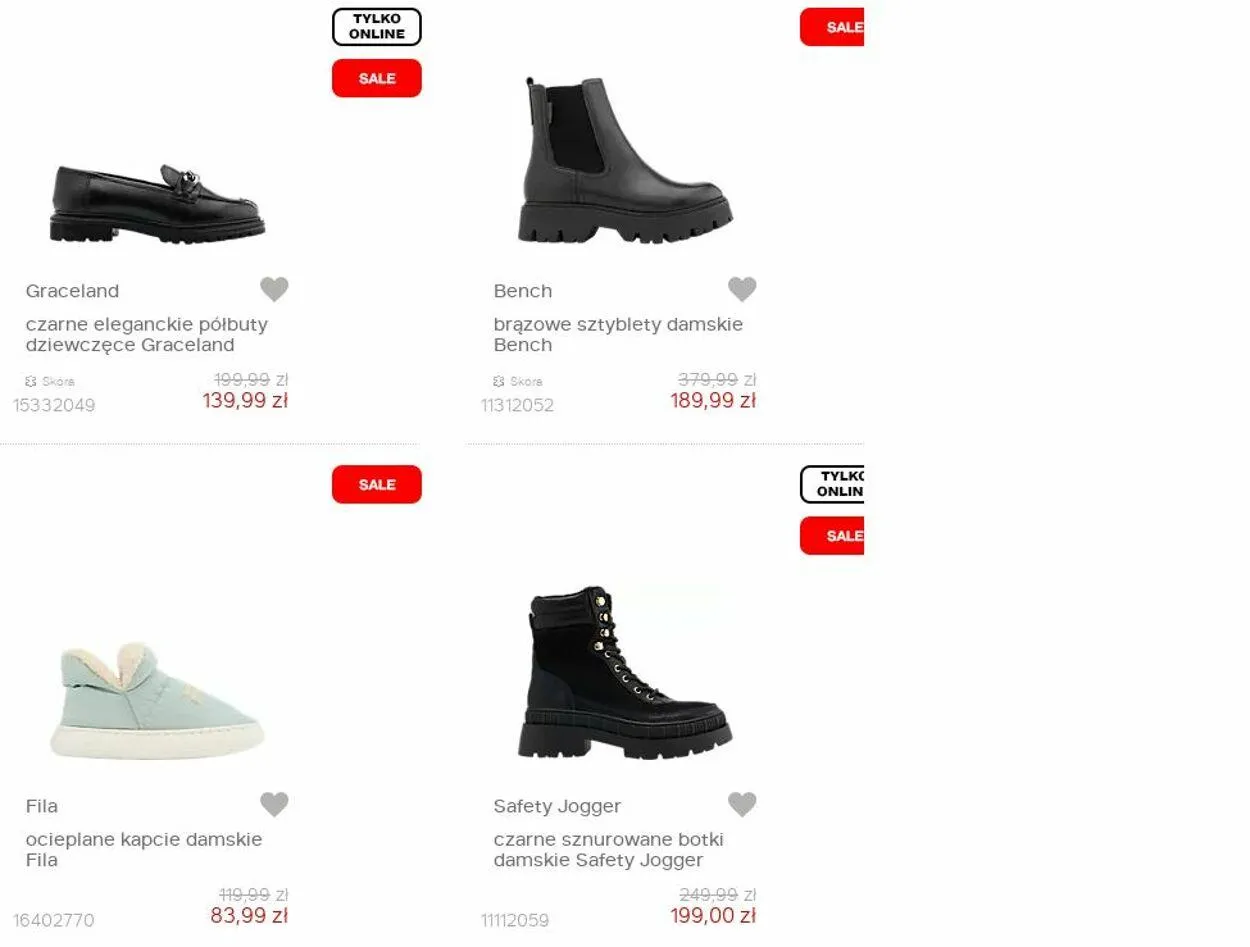
Task: Click TYLKO ONLINE badge on Safety Jogger boots
Action: point(832,484)
